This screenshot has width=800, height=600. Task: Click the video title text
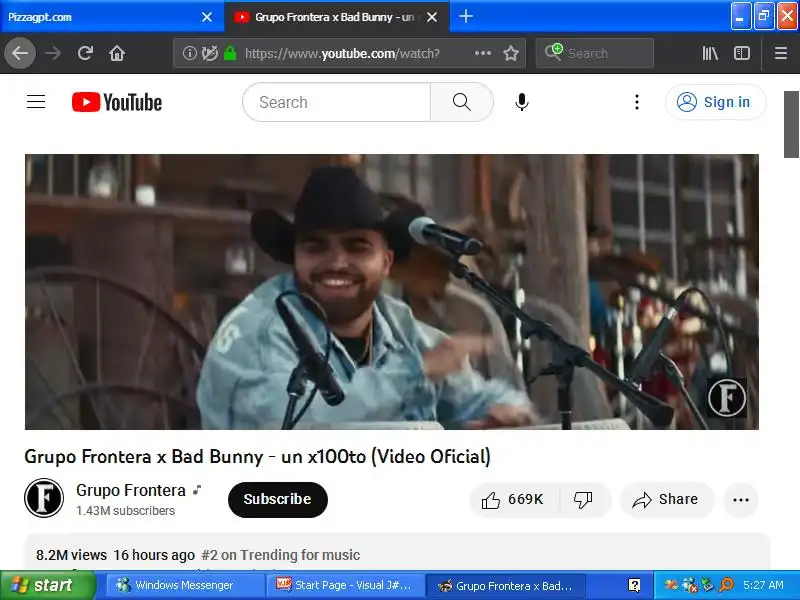point(258,457)
